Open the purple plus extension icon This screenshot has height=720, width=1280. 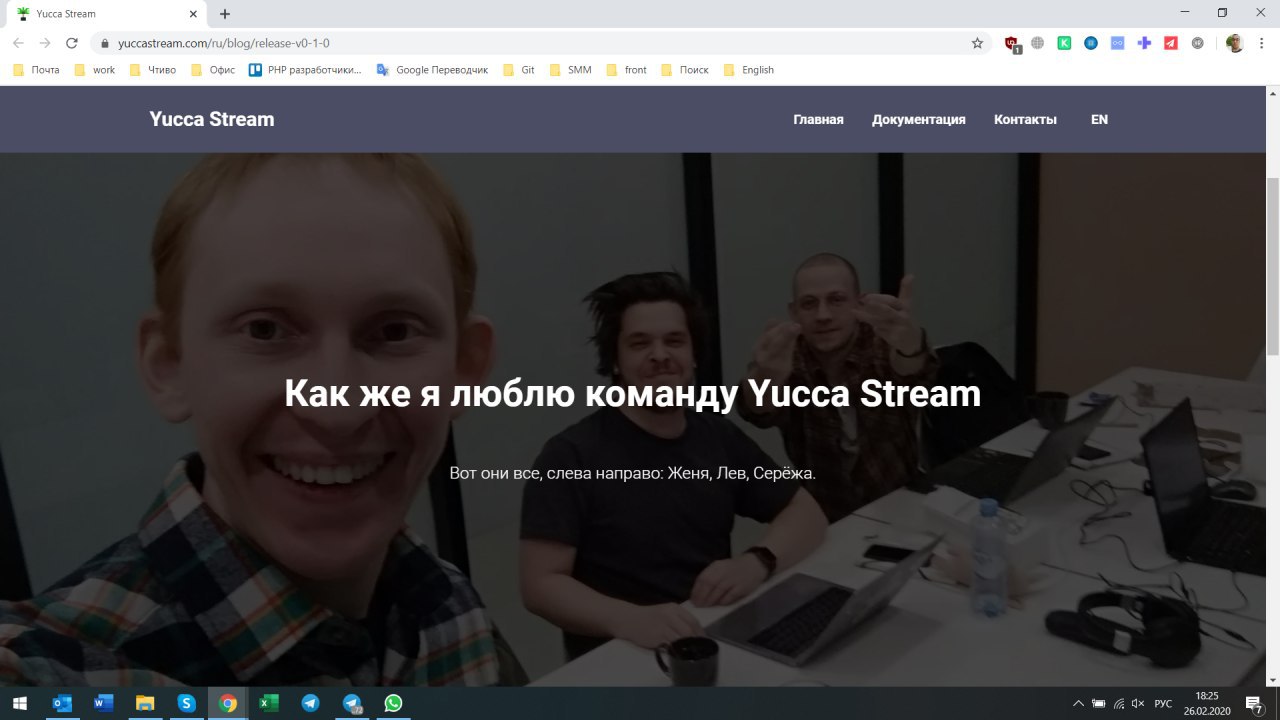(x=1145, y=43)
